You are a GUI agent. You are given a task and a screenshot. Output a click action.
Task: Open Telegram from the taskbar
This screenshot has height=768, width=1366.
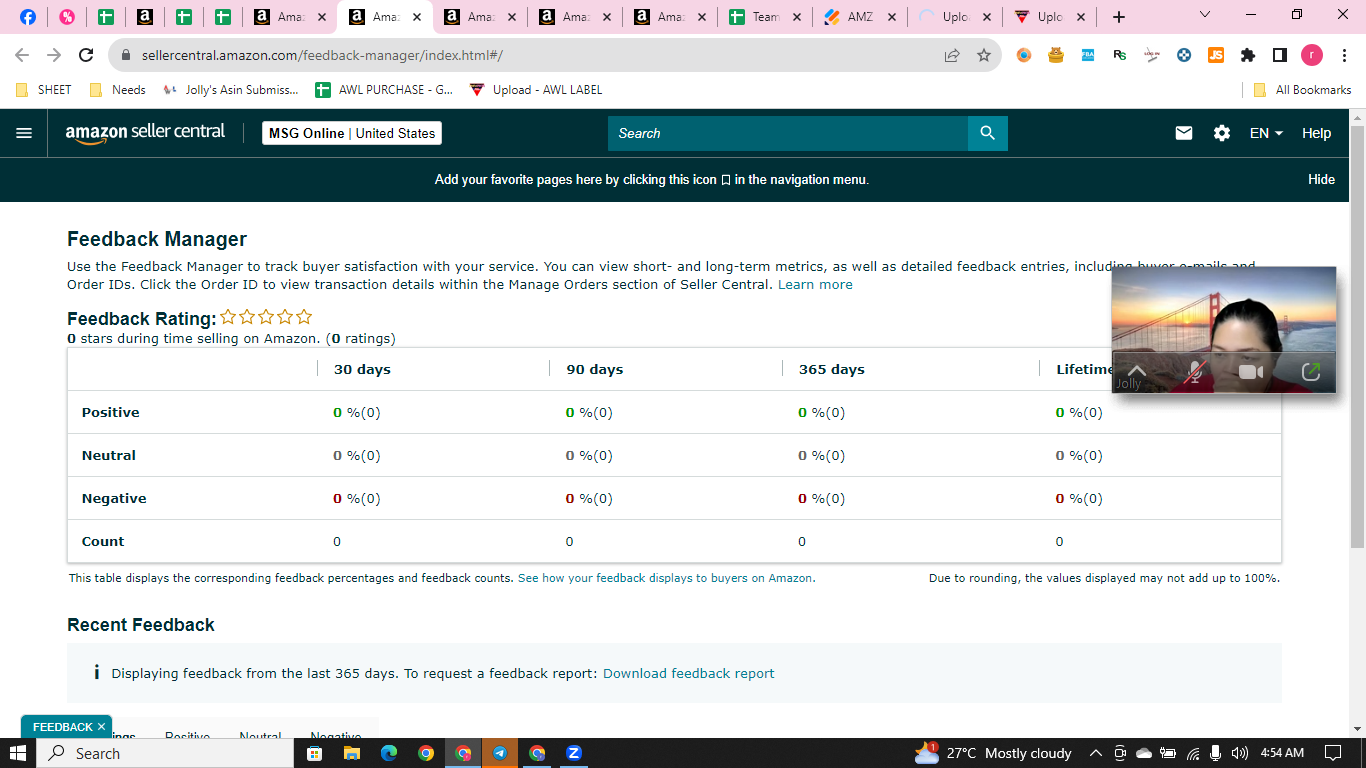(x=500, y=753)
